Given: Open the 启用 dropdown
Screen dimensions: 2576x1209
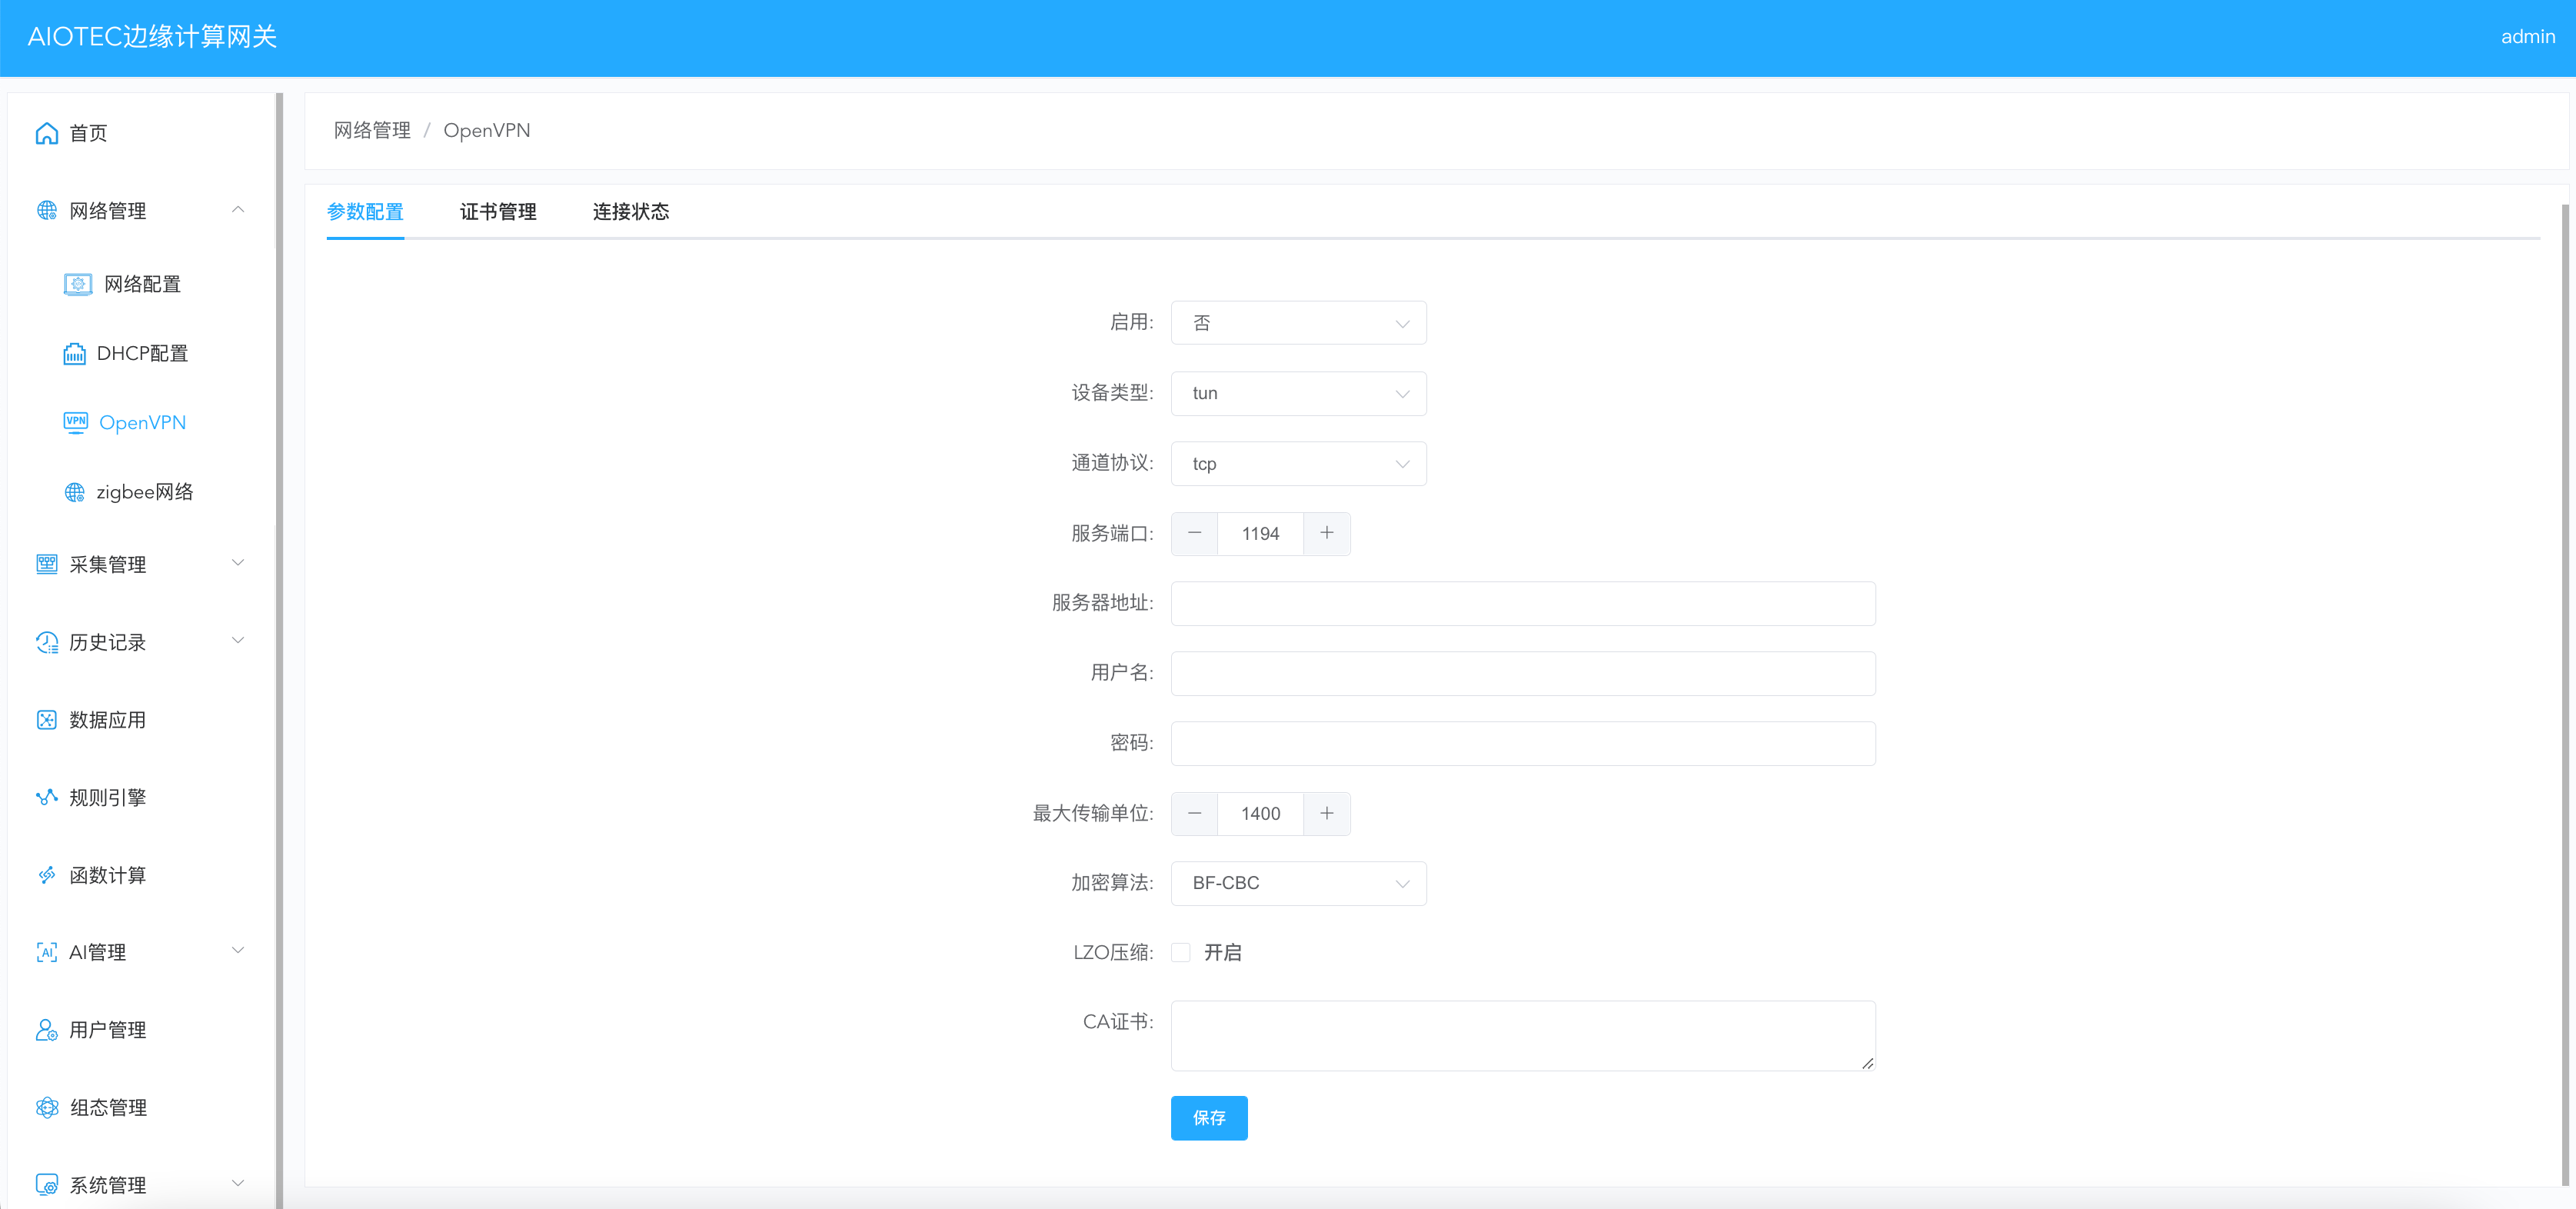Looking at the screenshot, I should [1298, 323].
